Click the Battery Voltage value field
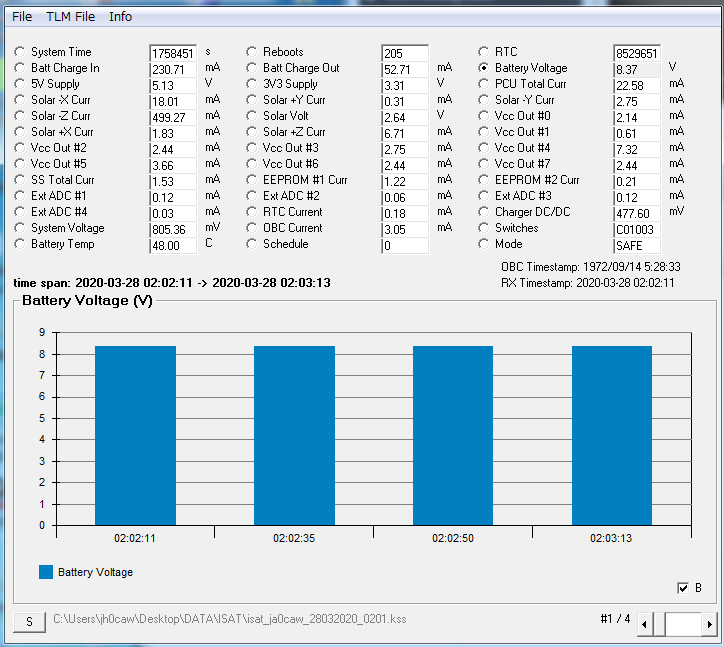 coord(637,70)
